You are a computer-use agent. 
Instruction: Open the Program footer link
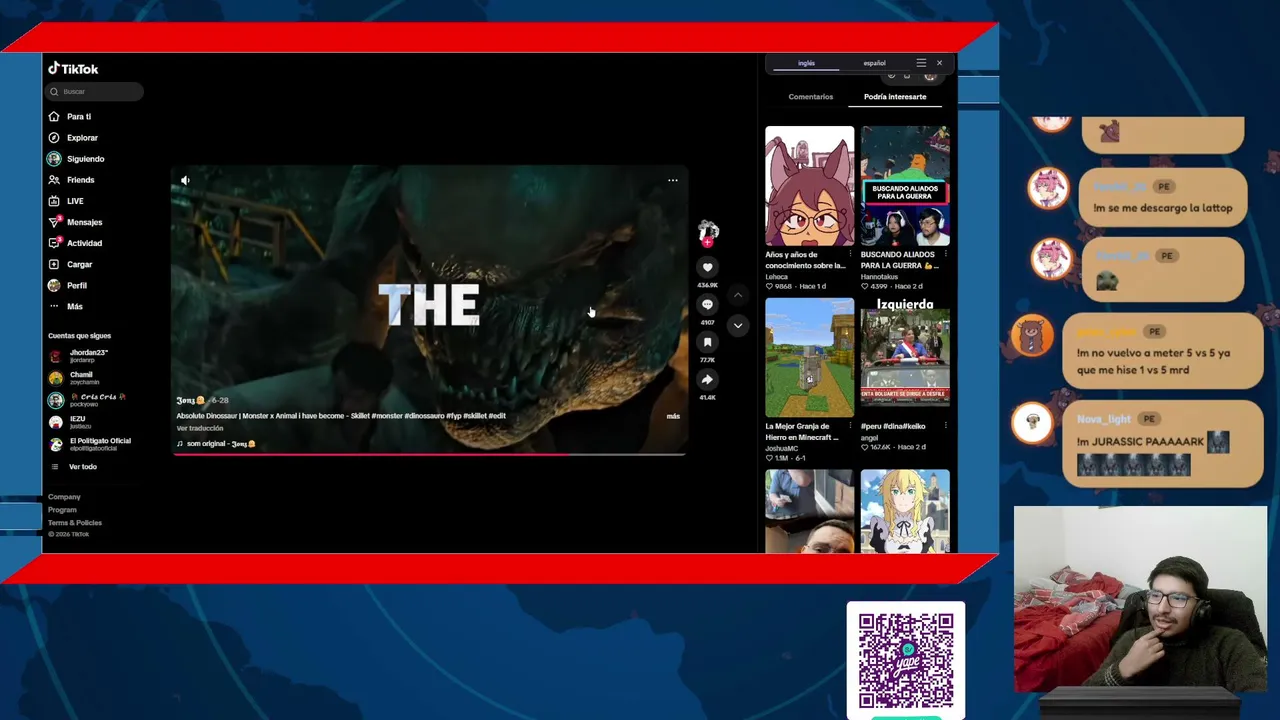[x=62, y=510]
